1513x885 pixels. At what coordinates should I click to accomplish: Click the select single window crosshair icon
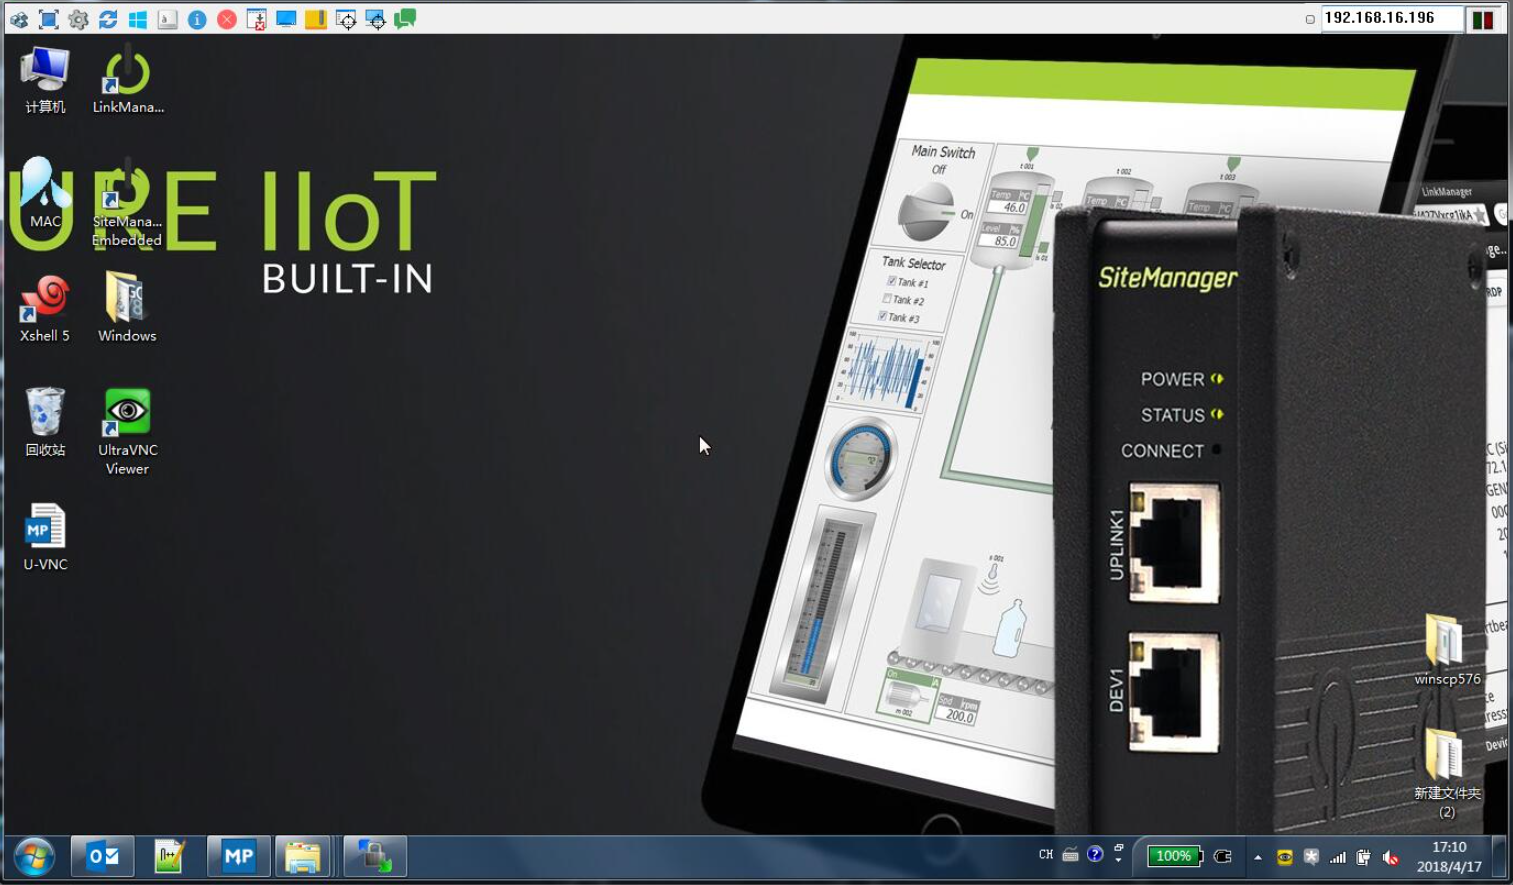346,19
